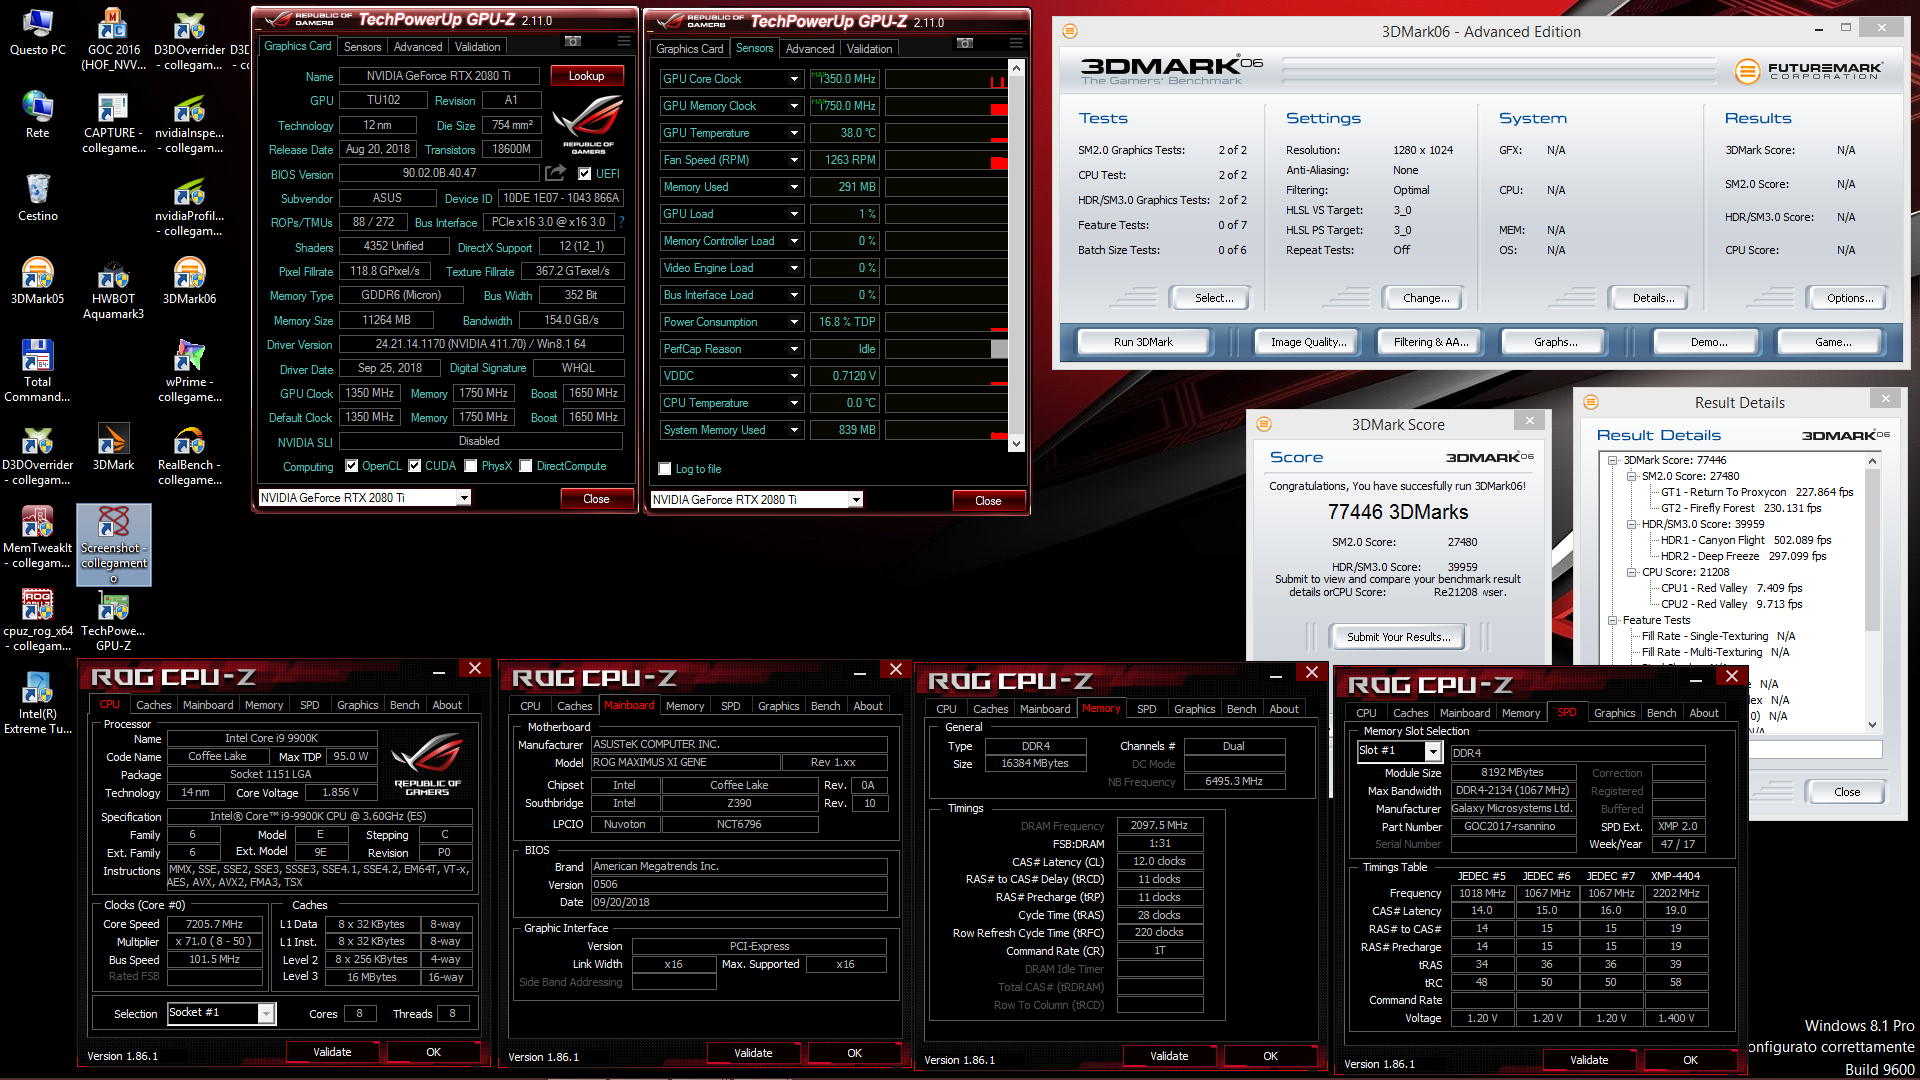Click Validate in first CPU-Z window
Viewport: 1920px width, 1080px height.
(332, 1052)
